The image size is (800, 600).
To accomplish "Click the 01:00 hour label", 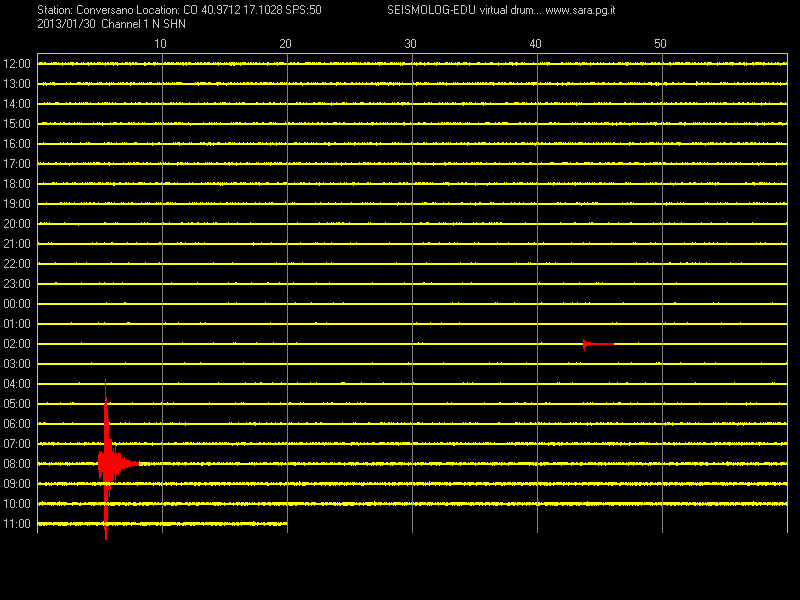I will [17, 324].
